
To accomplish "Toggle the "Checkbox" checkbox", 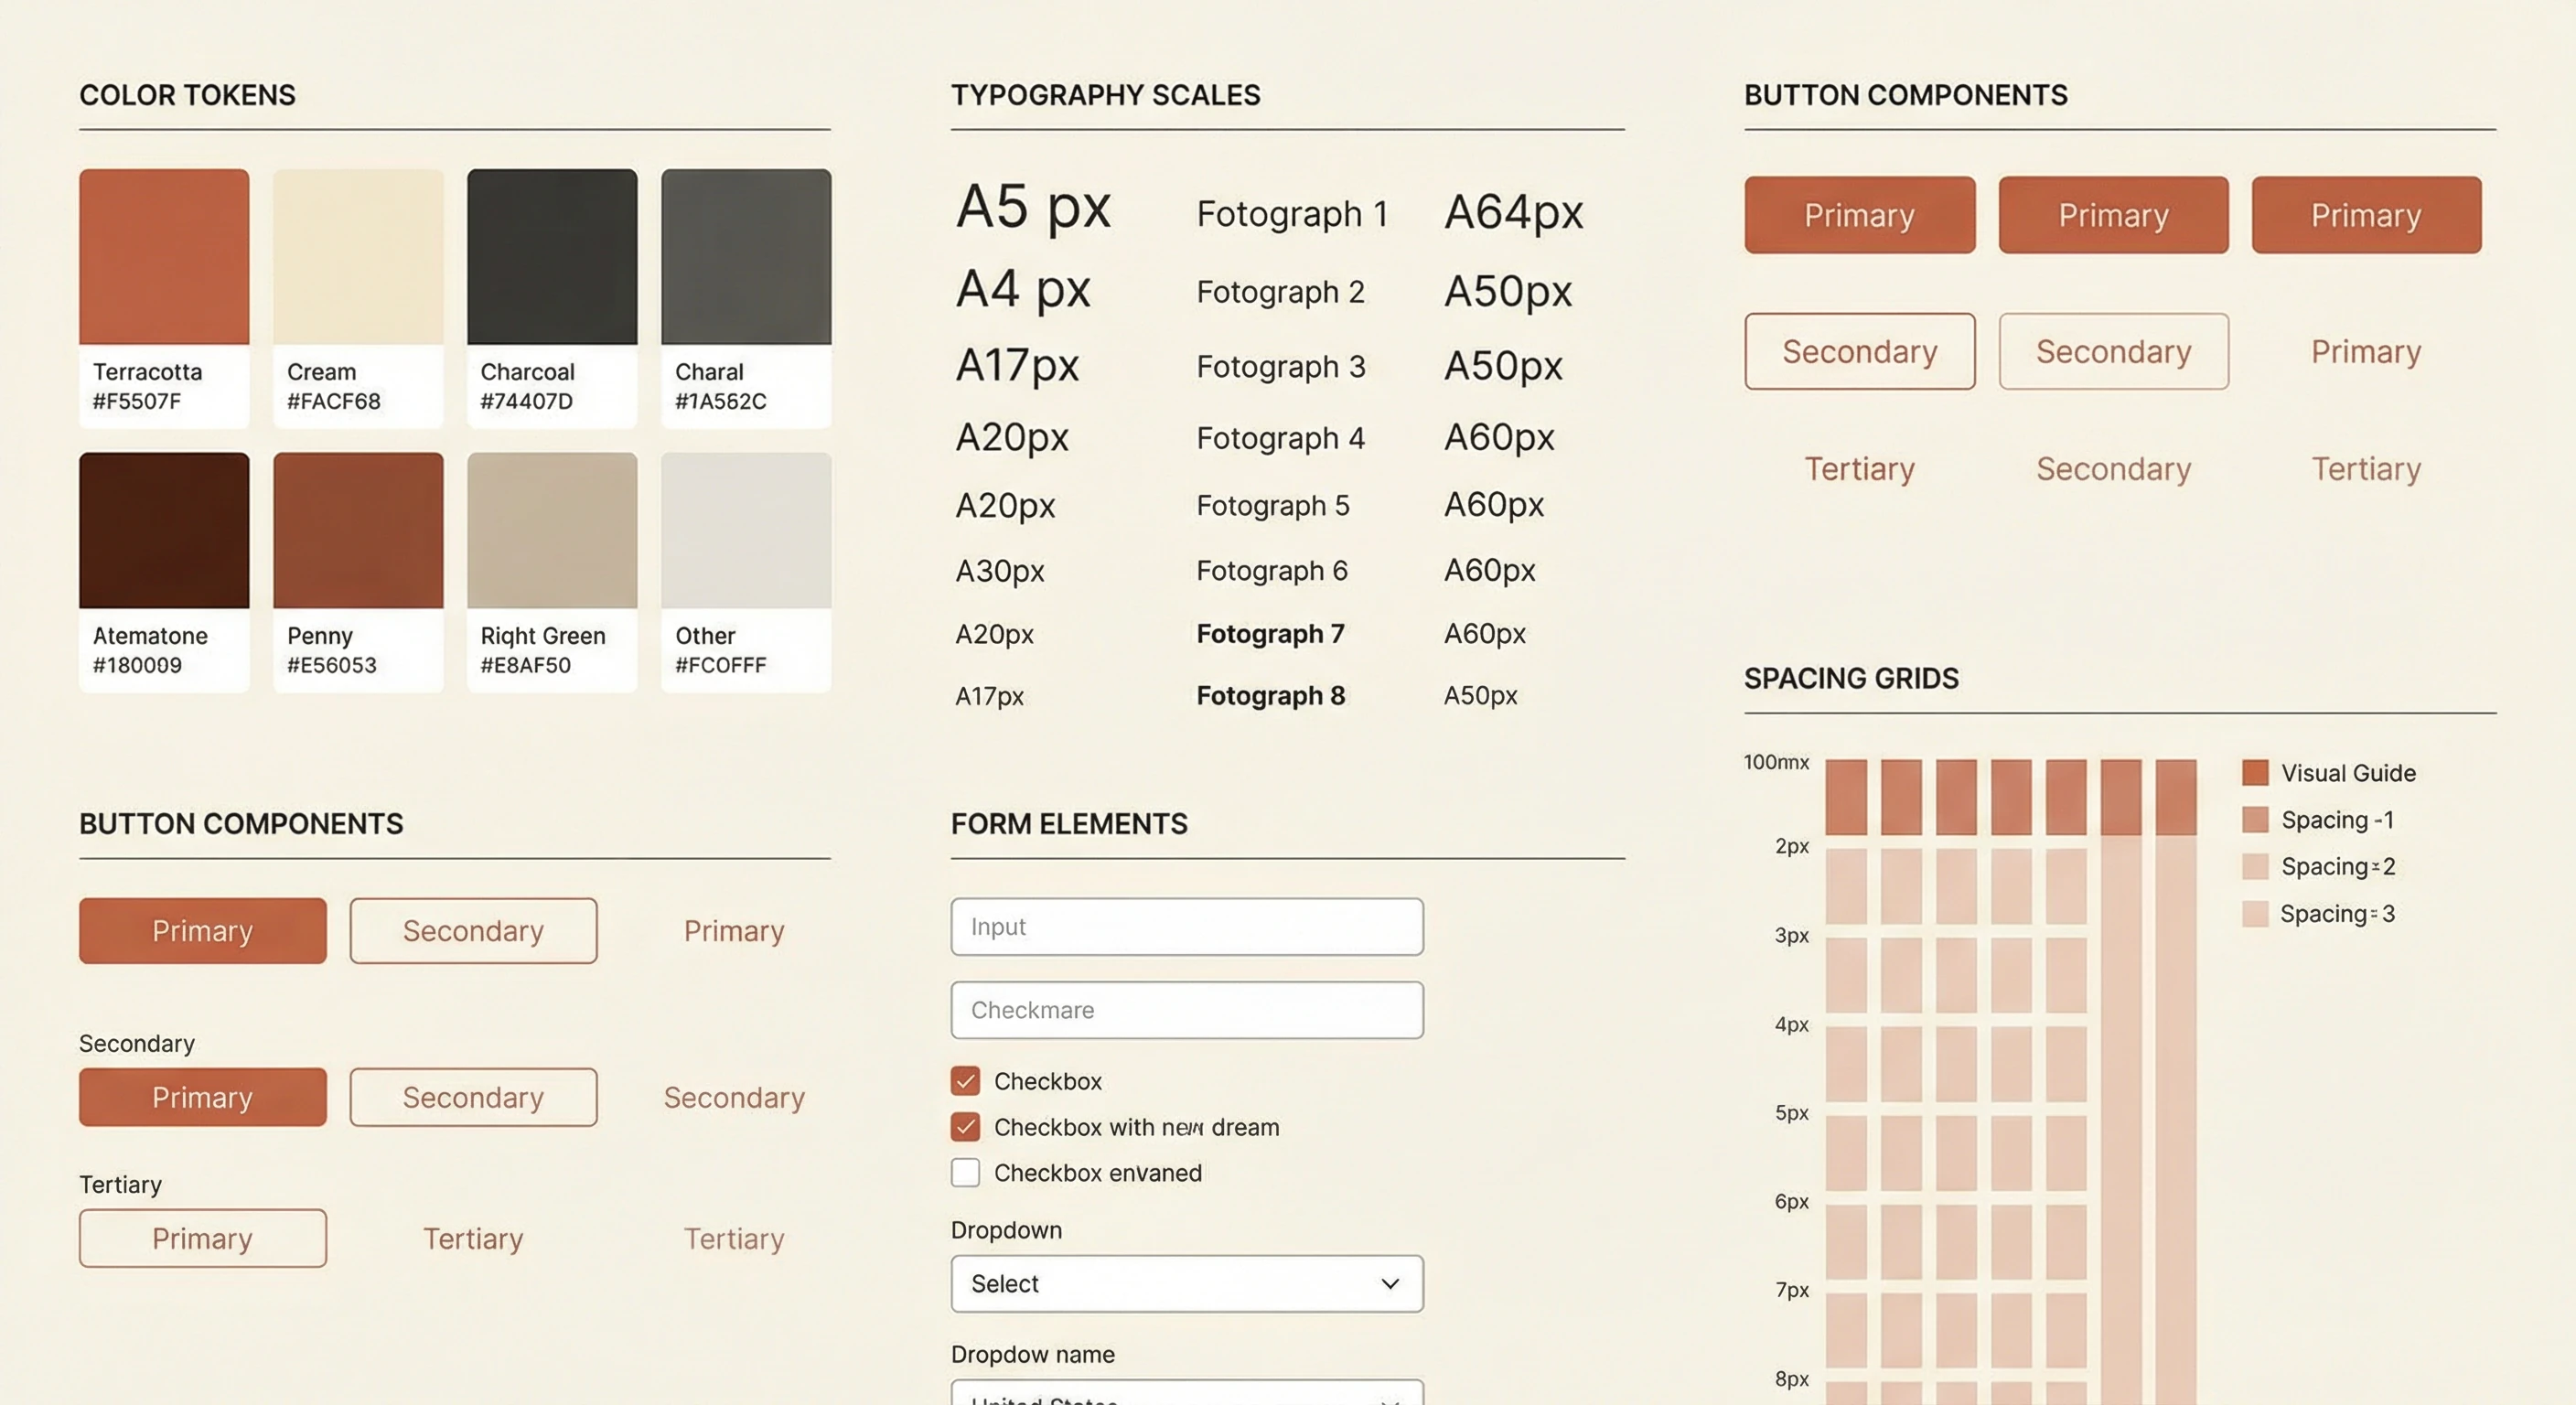I will pos(964,1081).
